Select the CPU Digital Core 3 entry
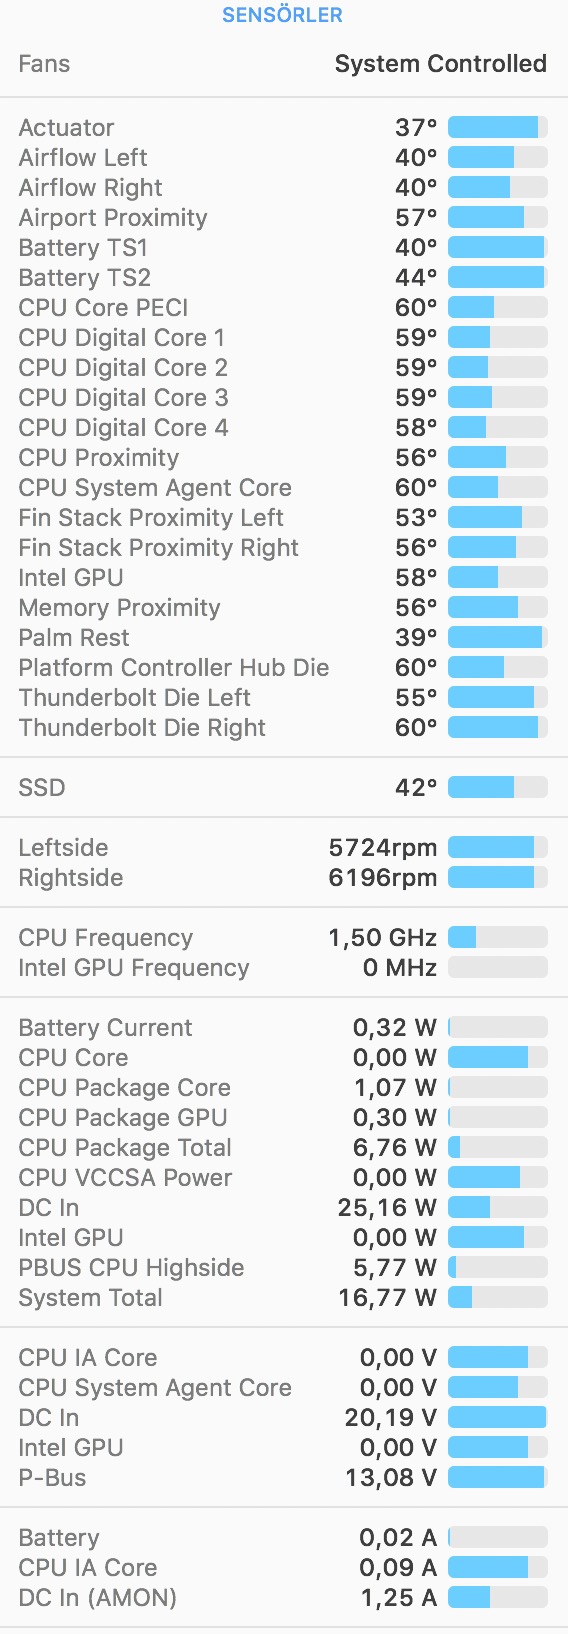The width and height of the screenshot is (568, 1634). pyautogui.click(x=284, y=398)
